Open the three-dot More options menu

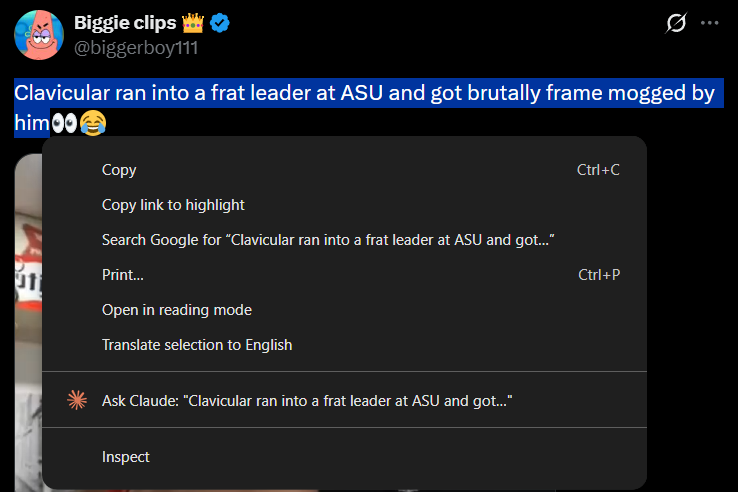[x=709, y=23]
